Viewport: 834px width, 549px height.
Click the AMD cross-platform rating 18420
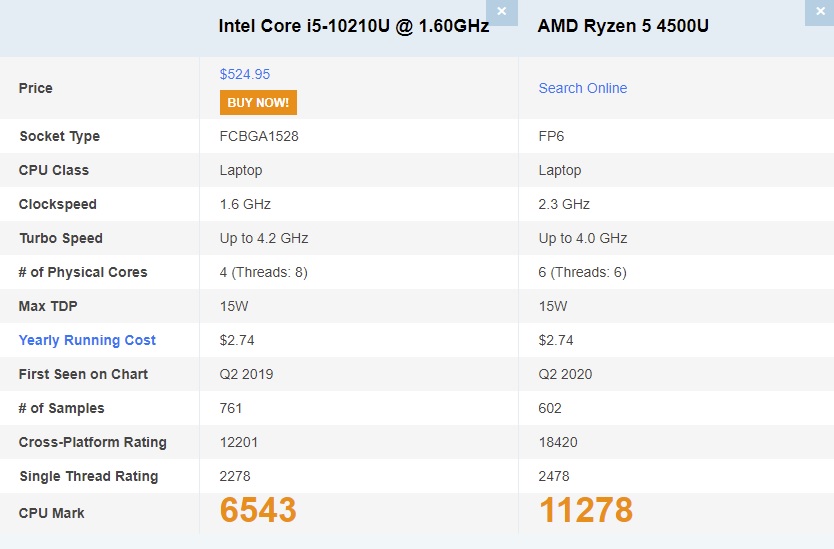coord(558,442)
